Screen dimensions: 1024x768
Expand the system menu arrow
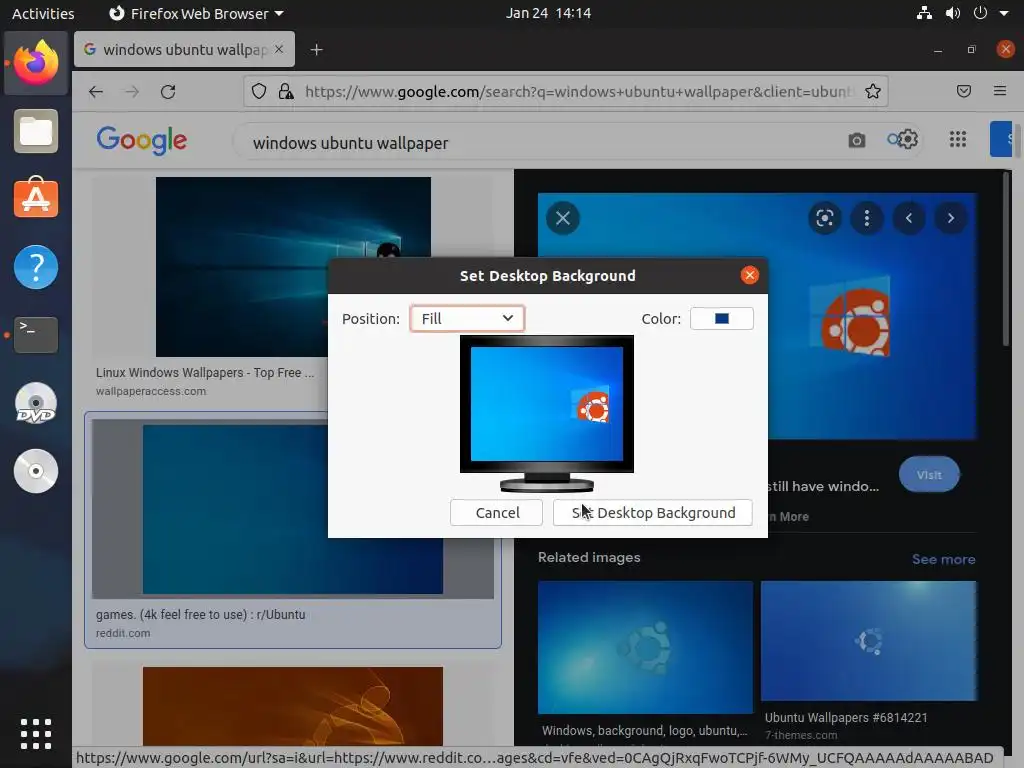(1004, 13)
